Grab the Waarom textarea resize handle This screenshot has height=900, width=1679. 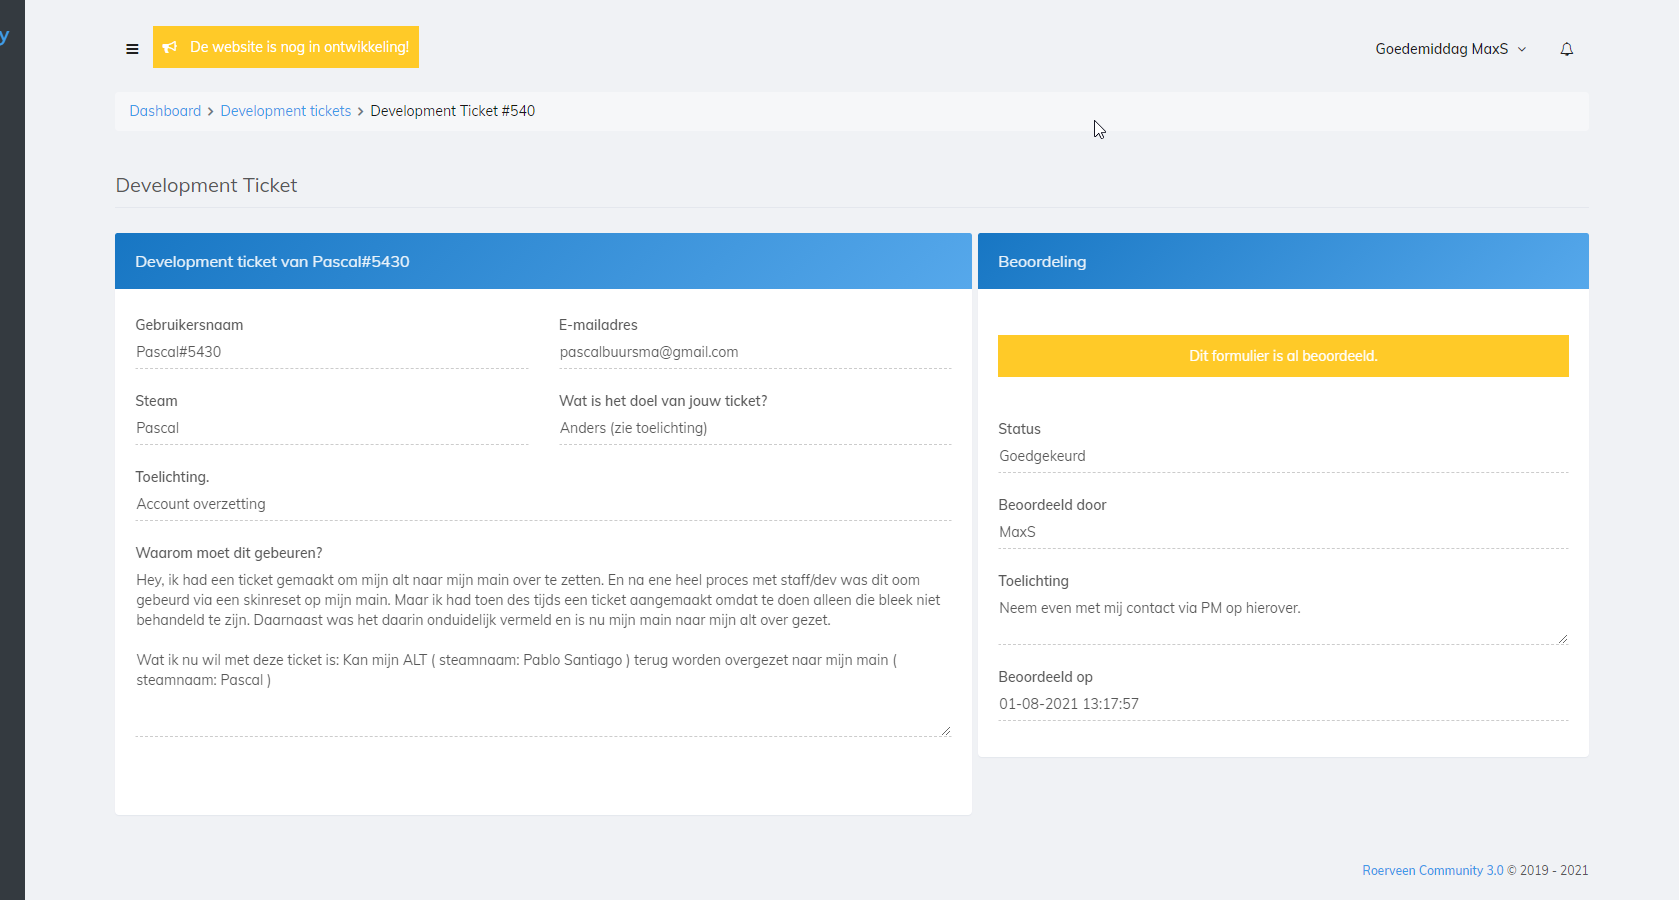[945, 731]
